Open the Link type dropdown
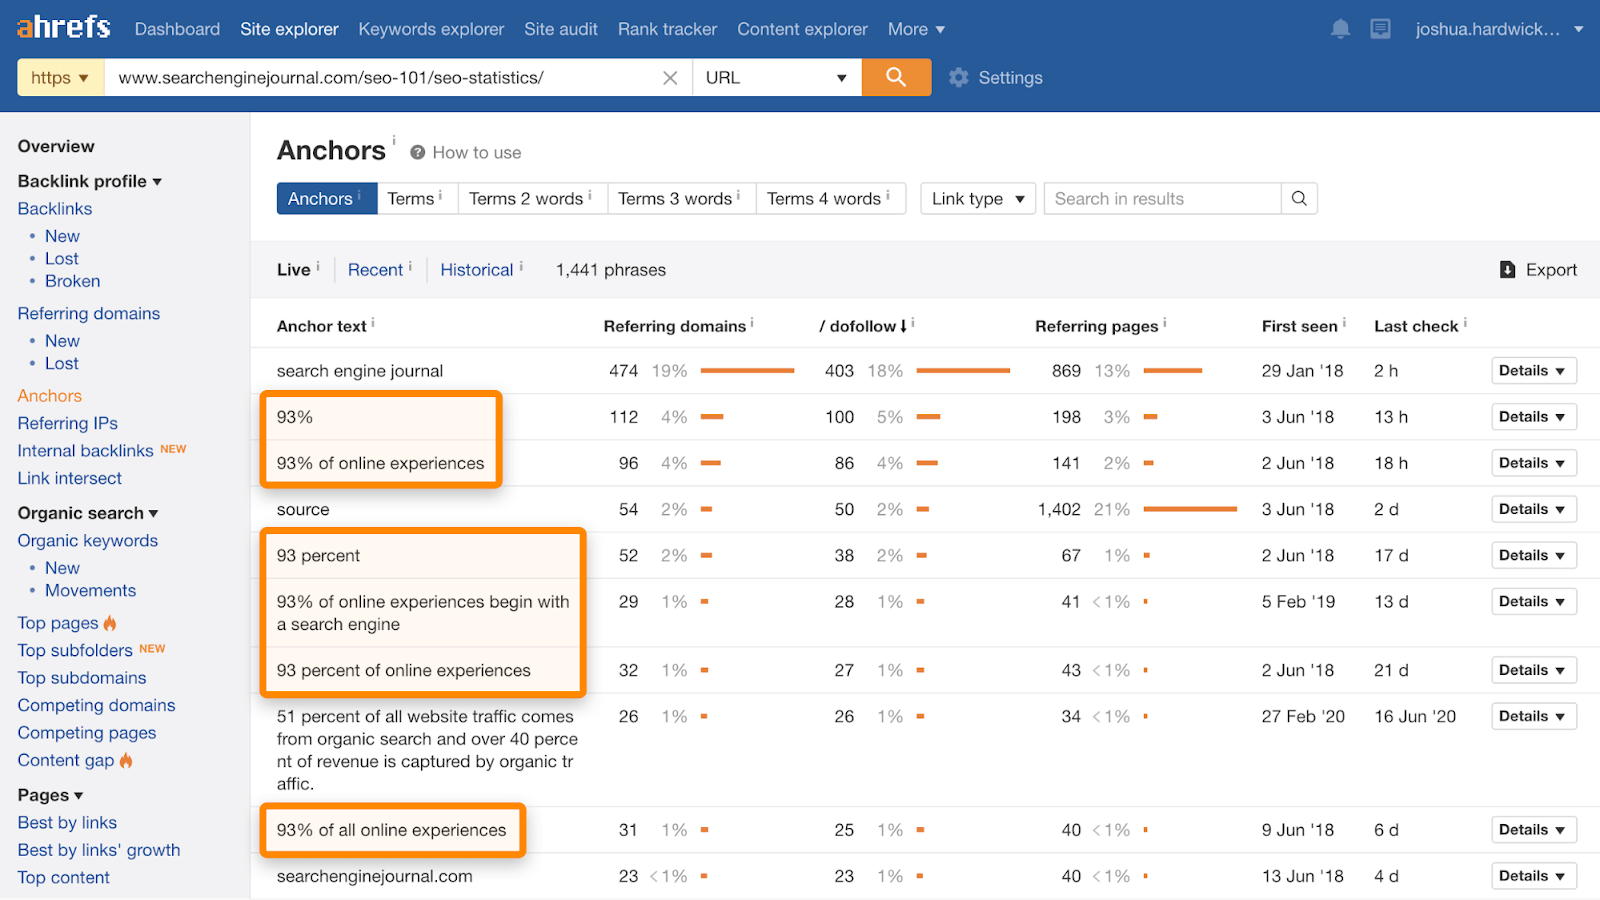 [x=977, y=198]
